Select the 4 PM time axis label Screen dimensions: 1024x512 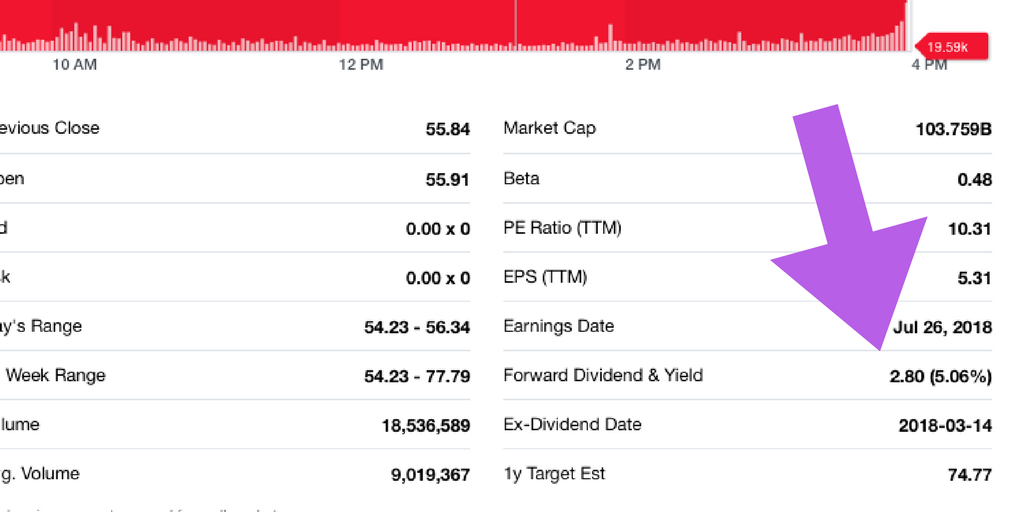pos(929,65)
